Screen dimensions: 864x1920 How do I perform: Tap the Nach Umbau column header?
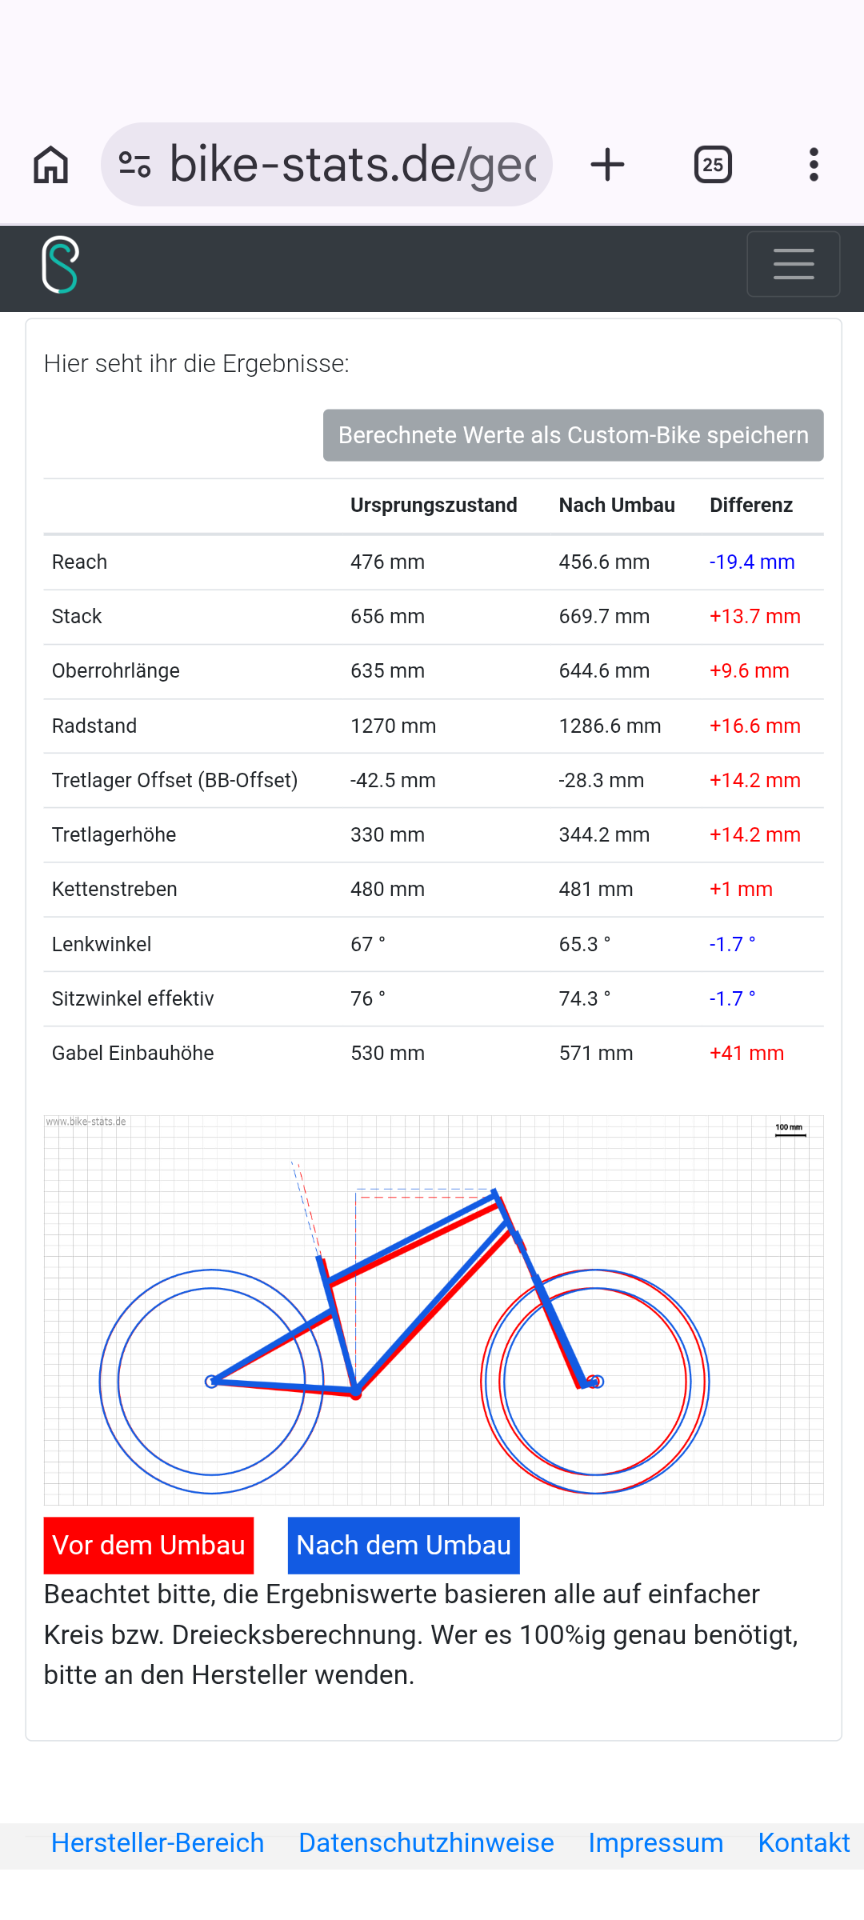(x=617, y=505)
